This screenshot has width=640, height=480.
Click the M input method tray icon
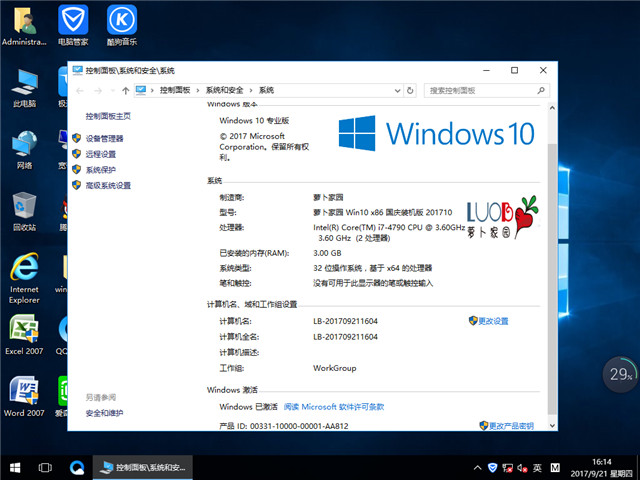[555, 468]
